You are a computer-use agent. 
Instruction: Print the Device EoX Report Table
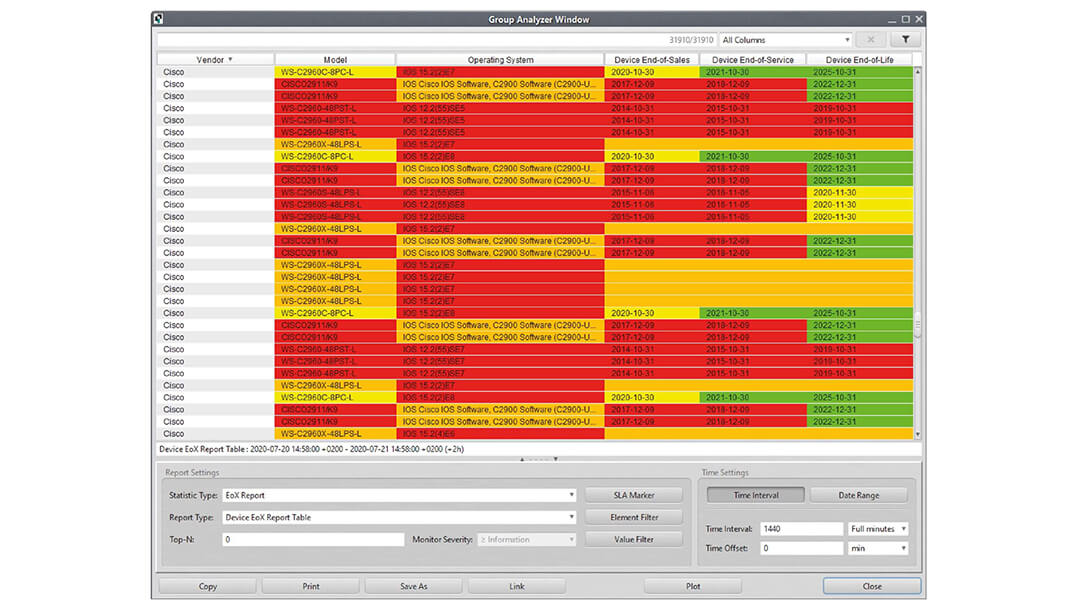(310, 586)
